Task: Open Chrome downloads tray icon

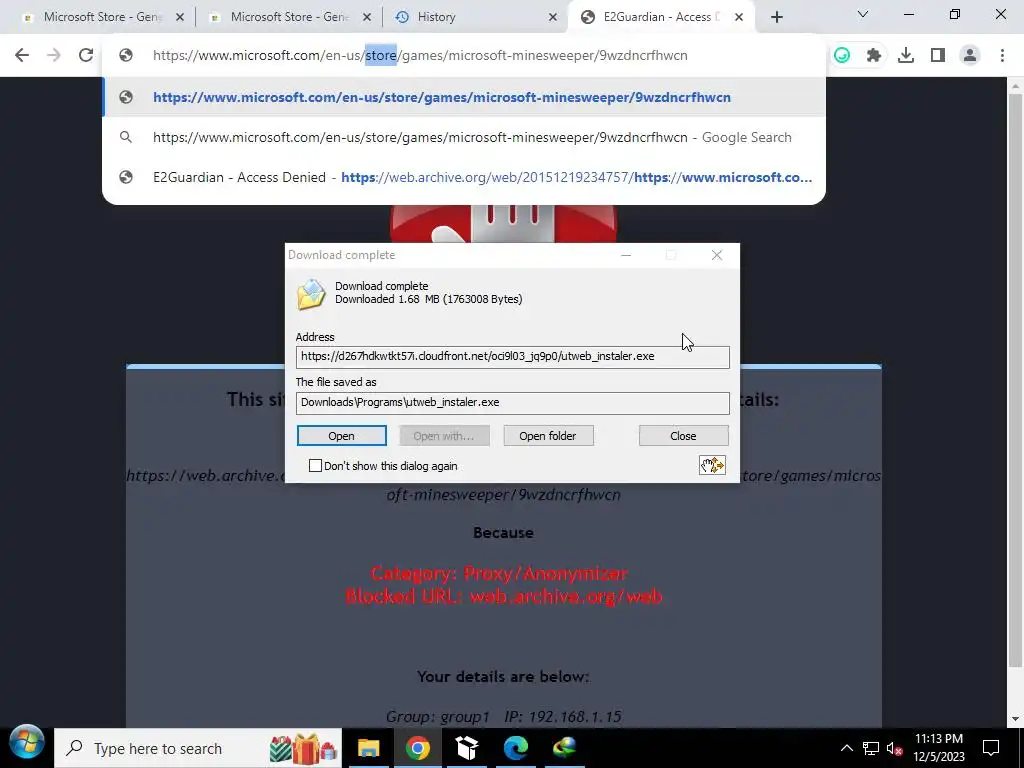Action: 906,56
